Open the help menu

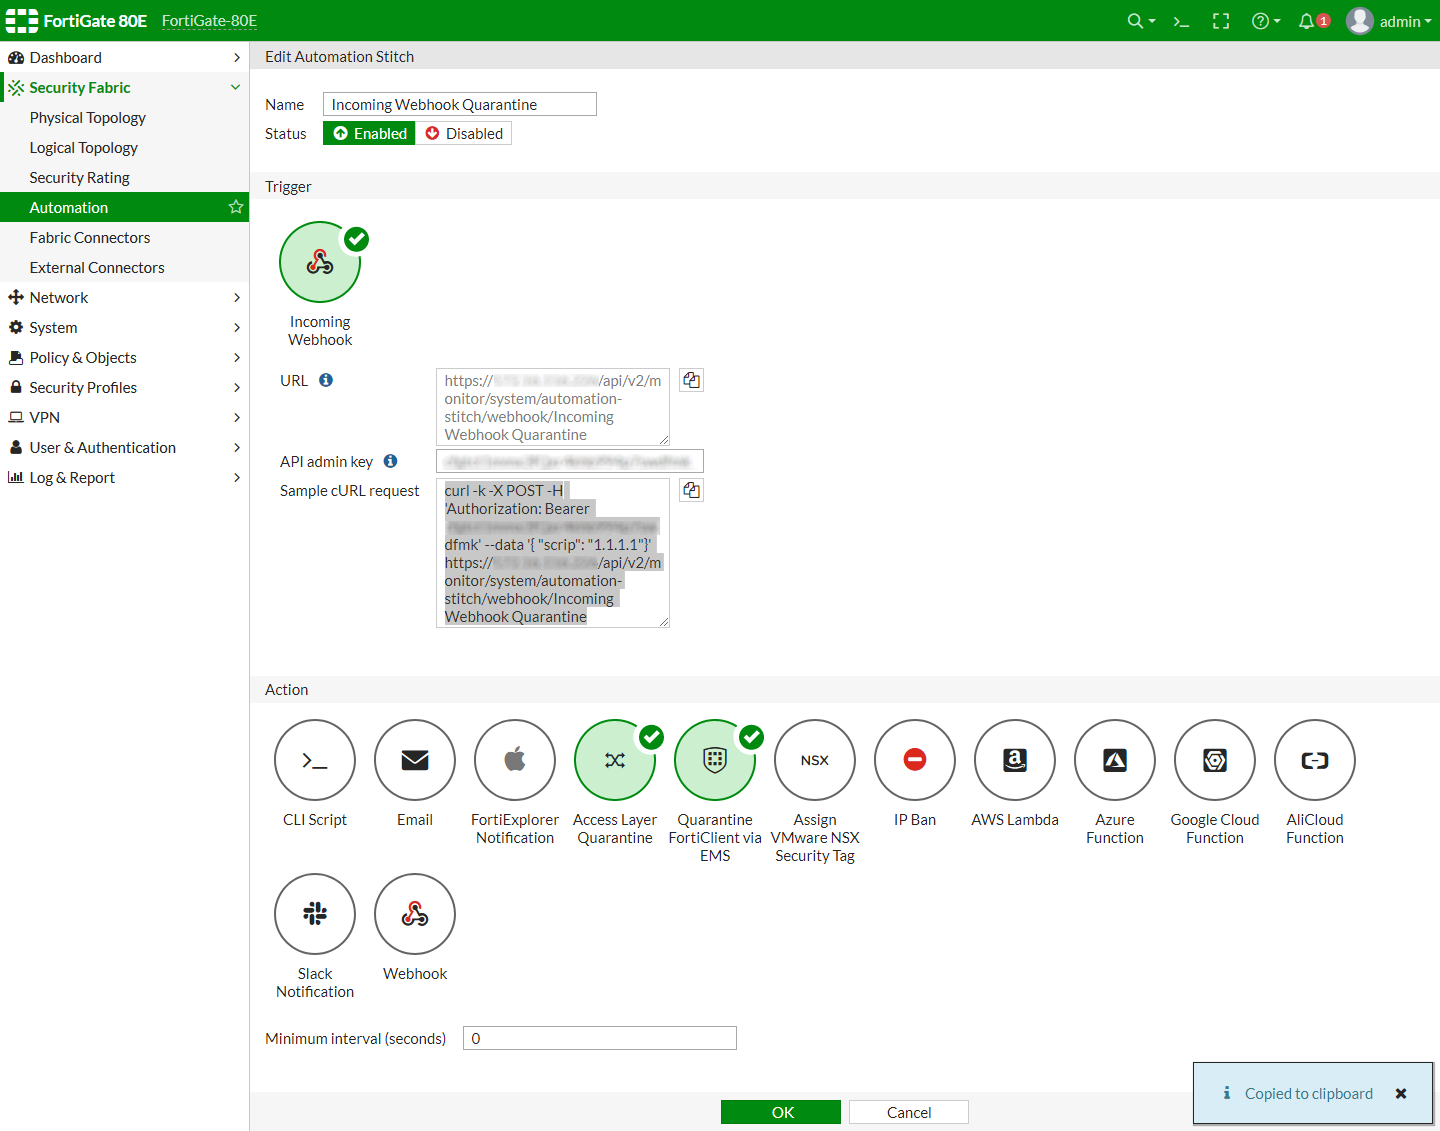[x=1266, y=21]
